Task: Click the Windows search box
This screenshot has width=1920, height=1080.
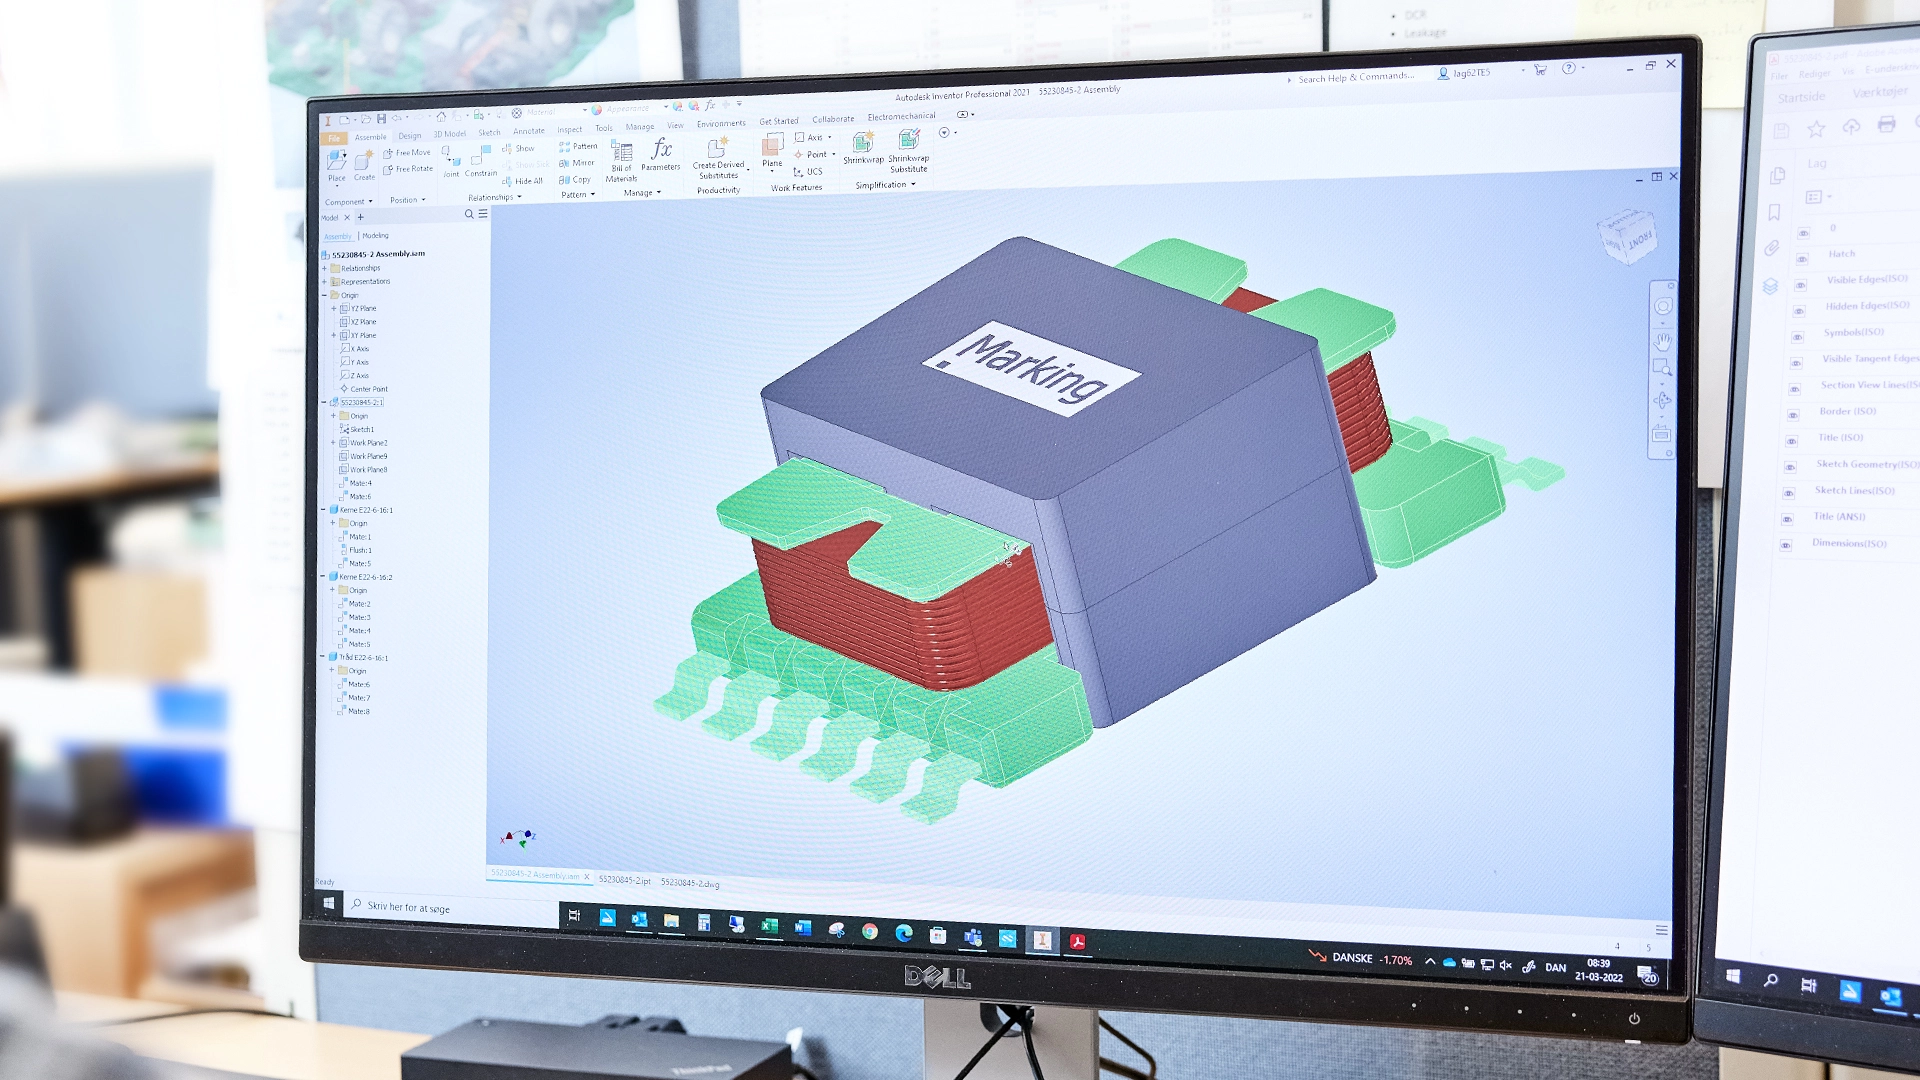Action: click(452, 907)
